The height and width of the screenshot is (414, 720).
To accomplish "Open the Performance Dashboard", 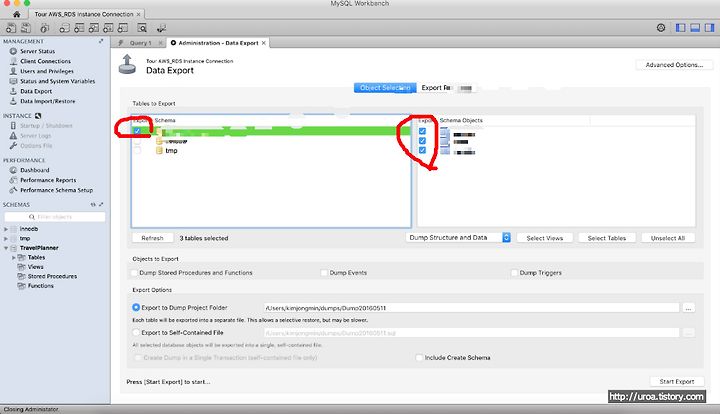I will coord(34,170).
